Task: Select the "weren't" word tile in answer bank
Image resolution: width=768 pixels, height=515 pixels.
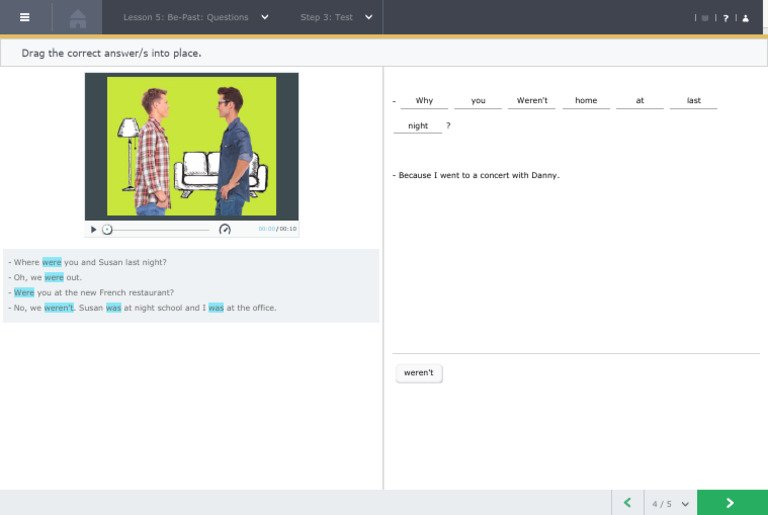Action: [419, 373]
